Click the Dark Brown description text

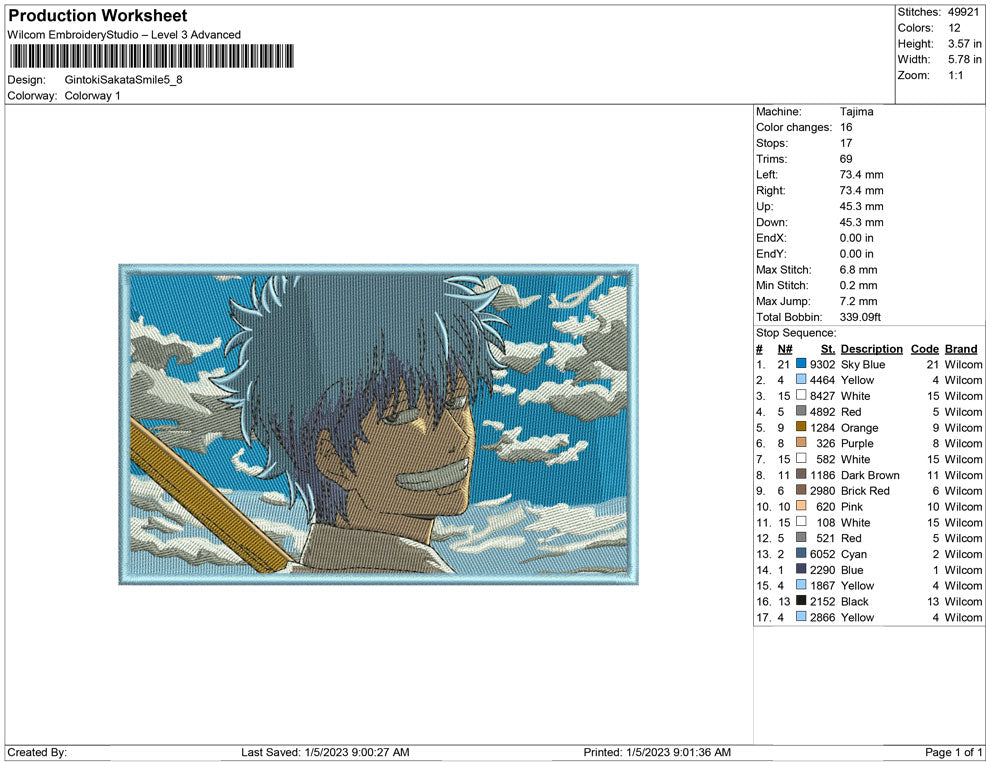870,475
